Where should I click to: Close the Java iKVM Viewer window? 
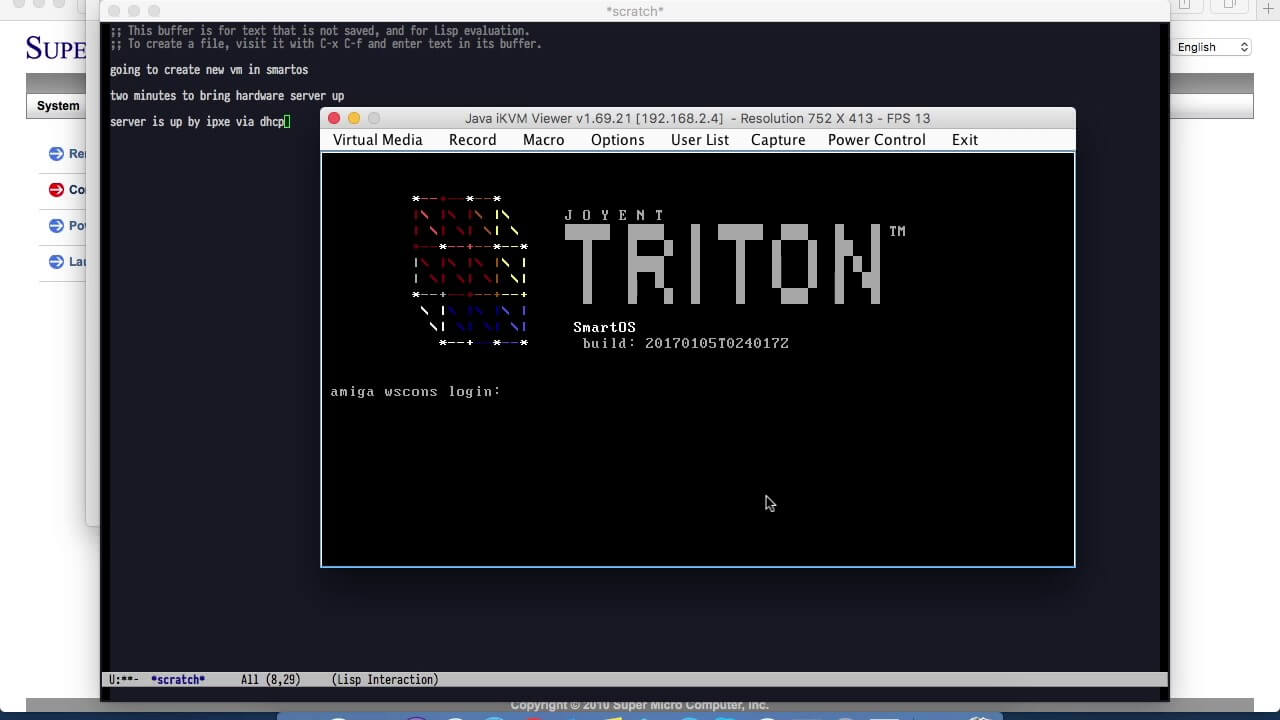pyautogui.click(x=334, y=118)
